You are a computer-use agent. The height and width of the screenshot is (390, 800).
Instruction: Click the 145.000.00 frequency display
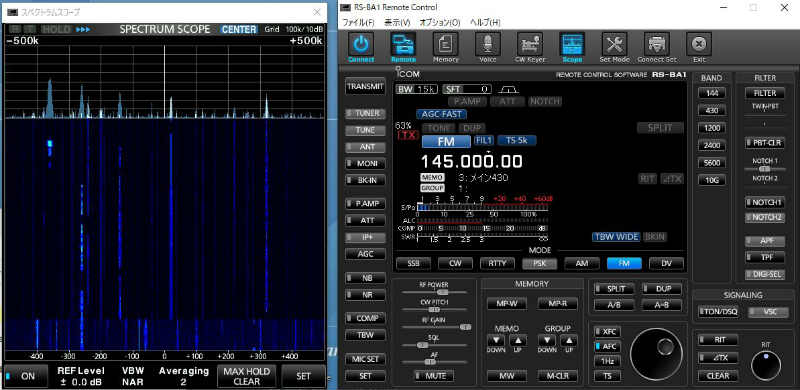click(471, 162)
